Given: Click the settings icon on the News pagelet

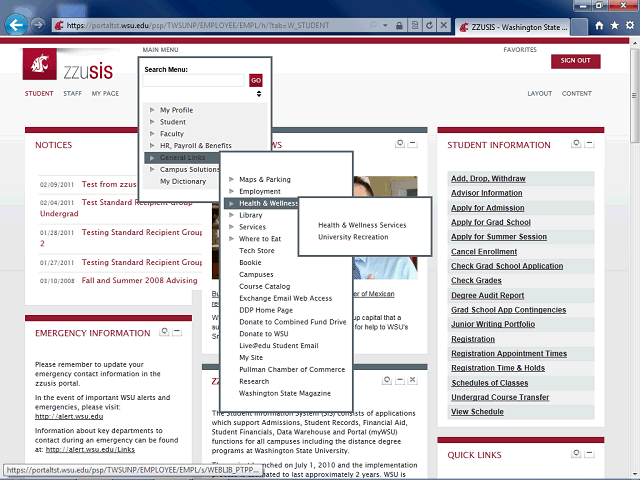Looking at the screenshot, I should click(x=400, y=143).
